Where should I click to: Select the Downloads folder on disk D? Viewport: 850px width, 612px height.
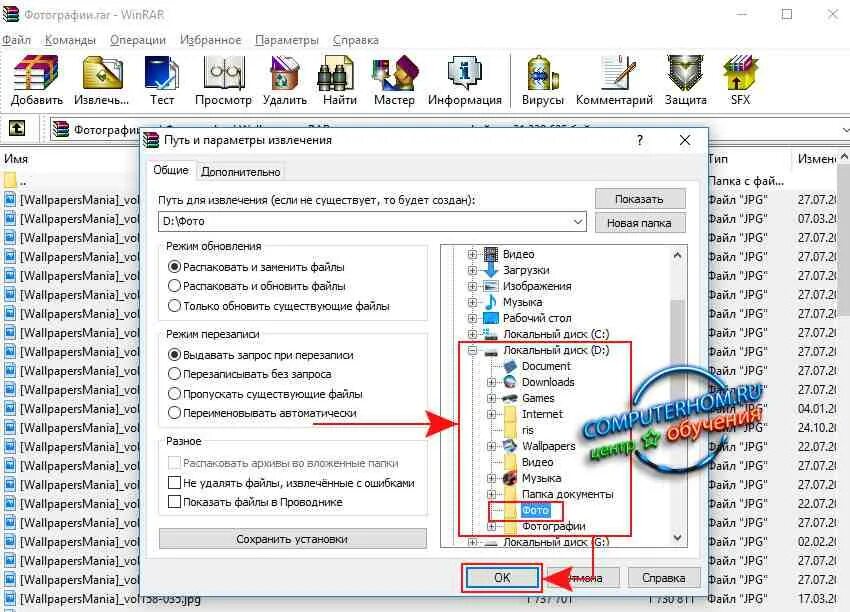click(x=548, y=382)
